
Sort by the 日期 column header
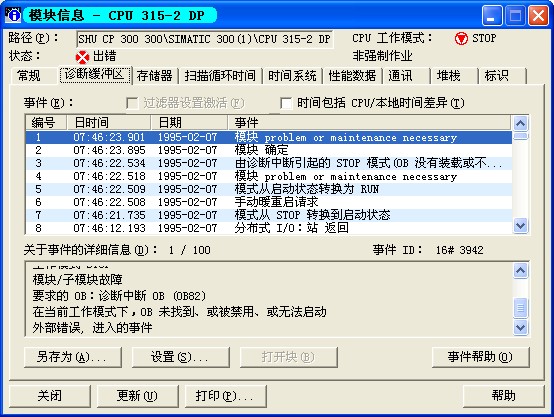click(189, 123)
